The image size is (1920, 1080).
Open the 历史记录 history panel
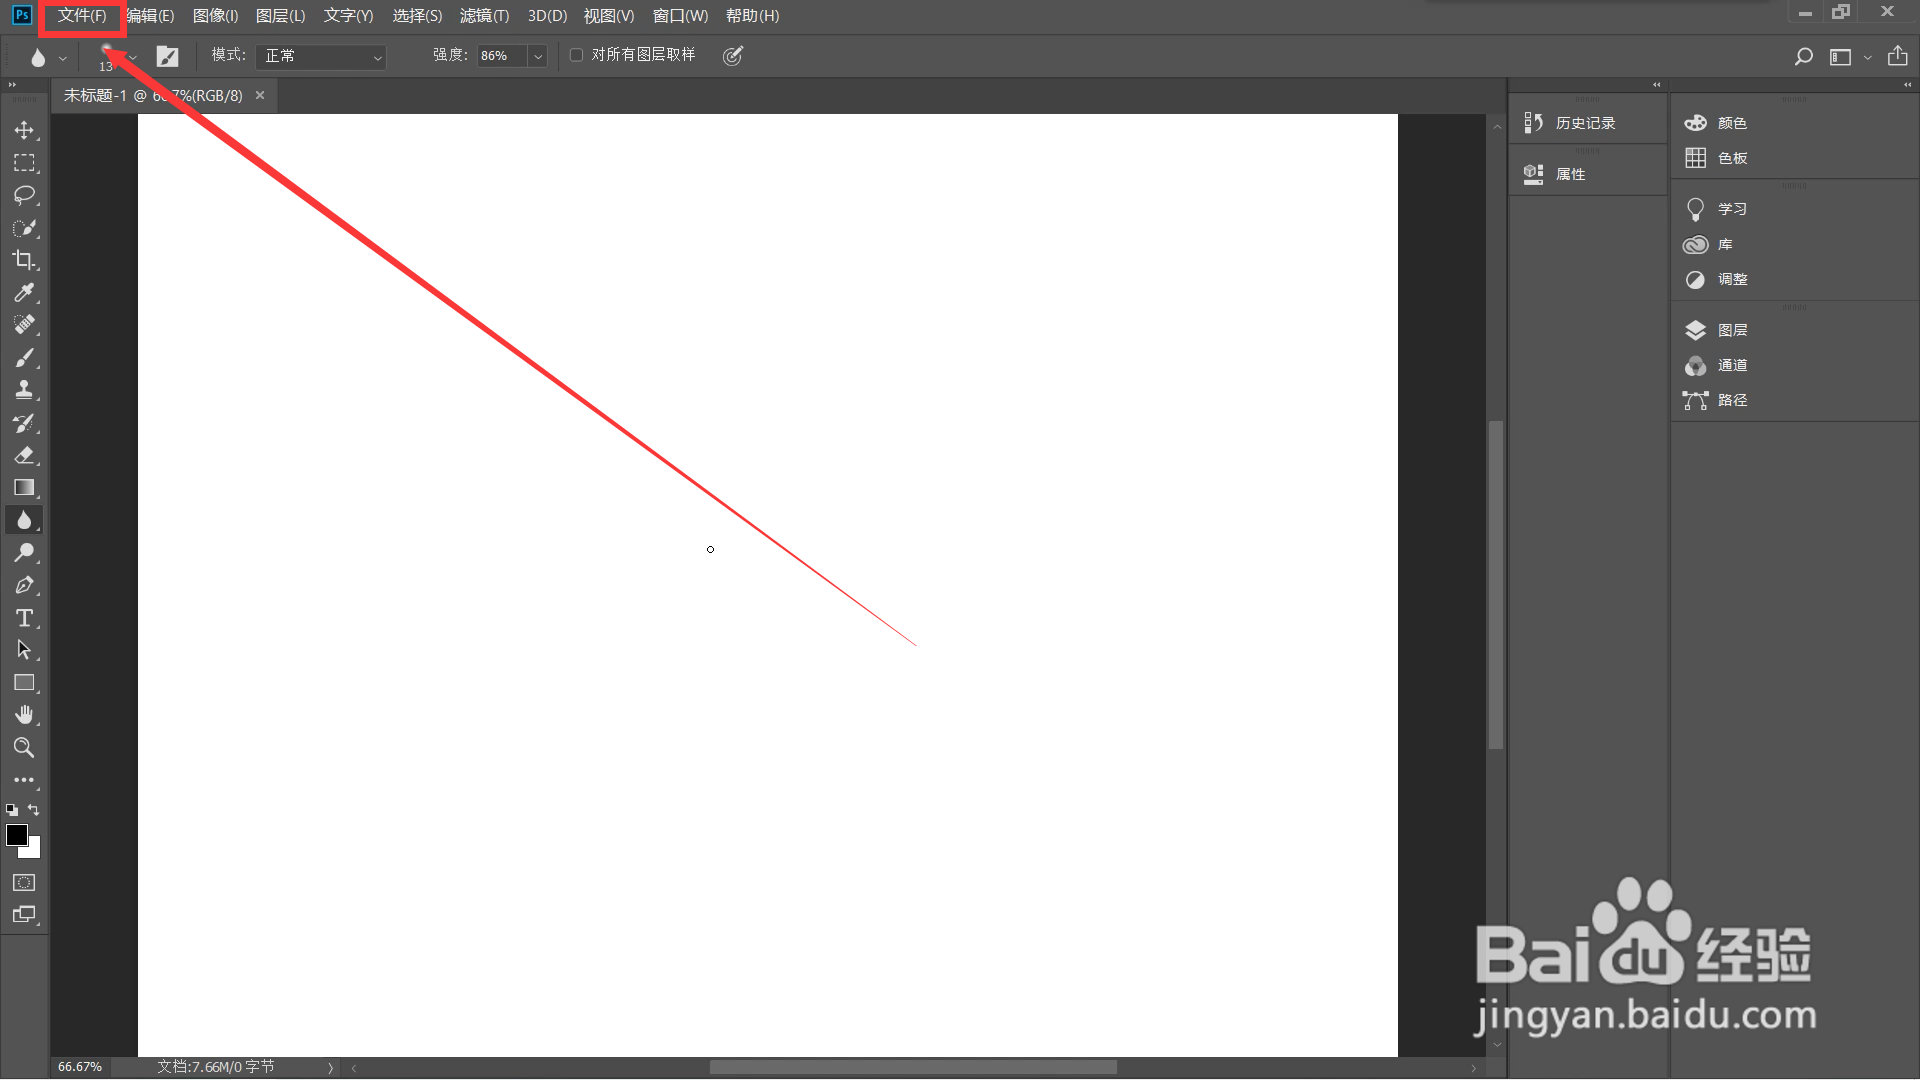coord(1584,123)
